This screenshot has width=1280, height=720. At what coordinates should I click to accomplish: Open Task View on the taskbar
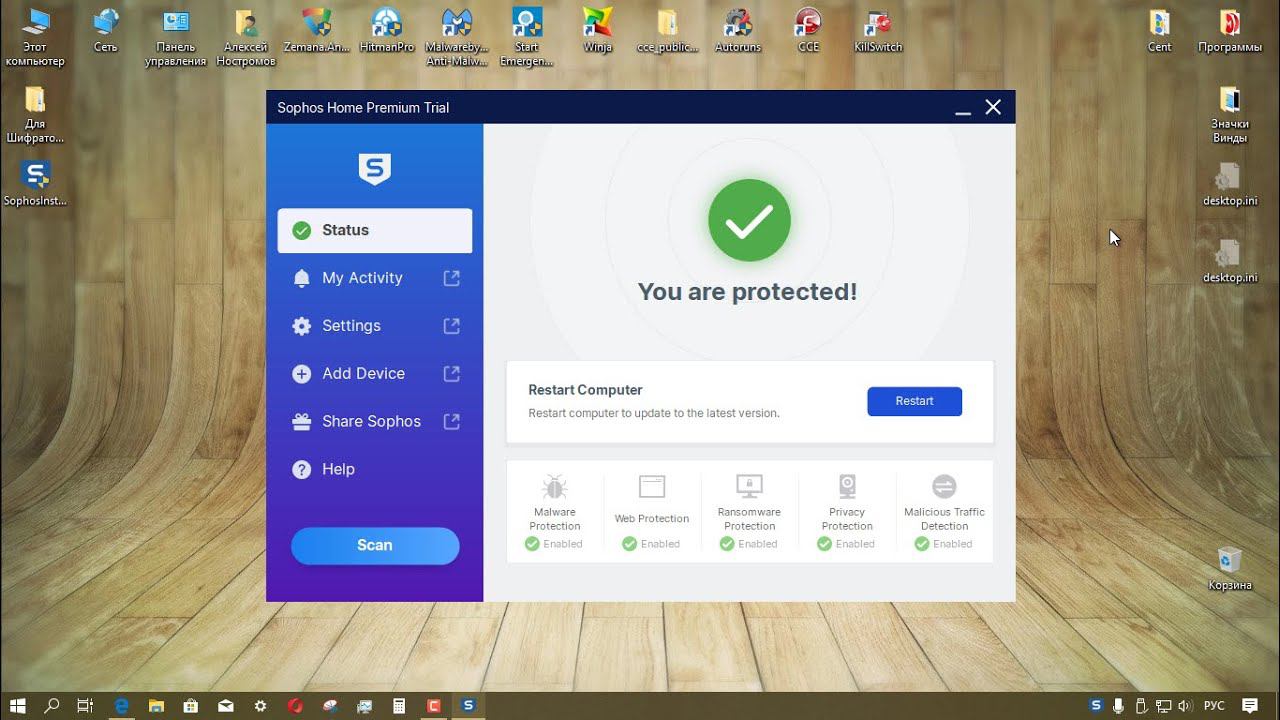[x=85, y=705]
